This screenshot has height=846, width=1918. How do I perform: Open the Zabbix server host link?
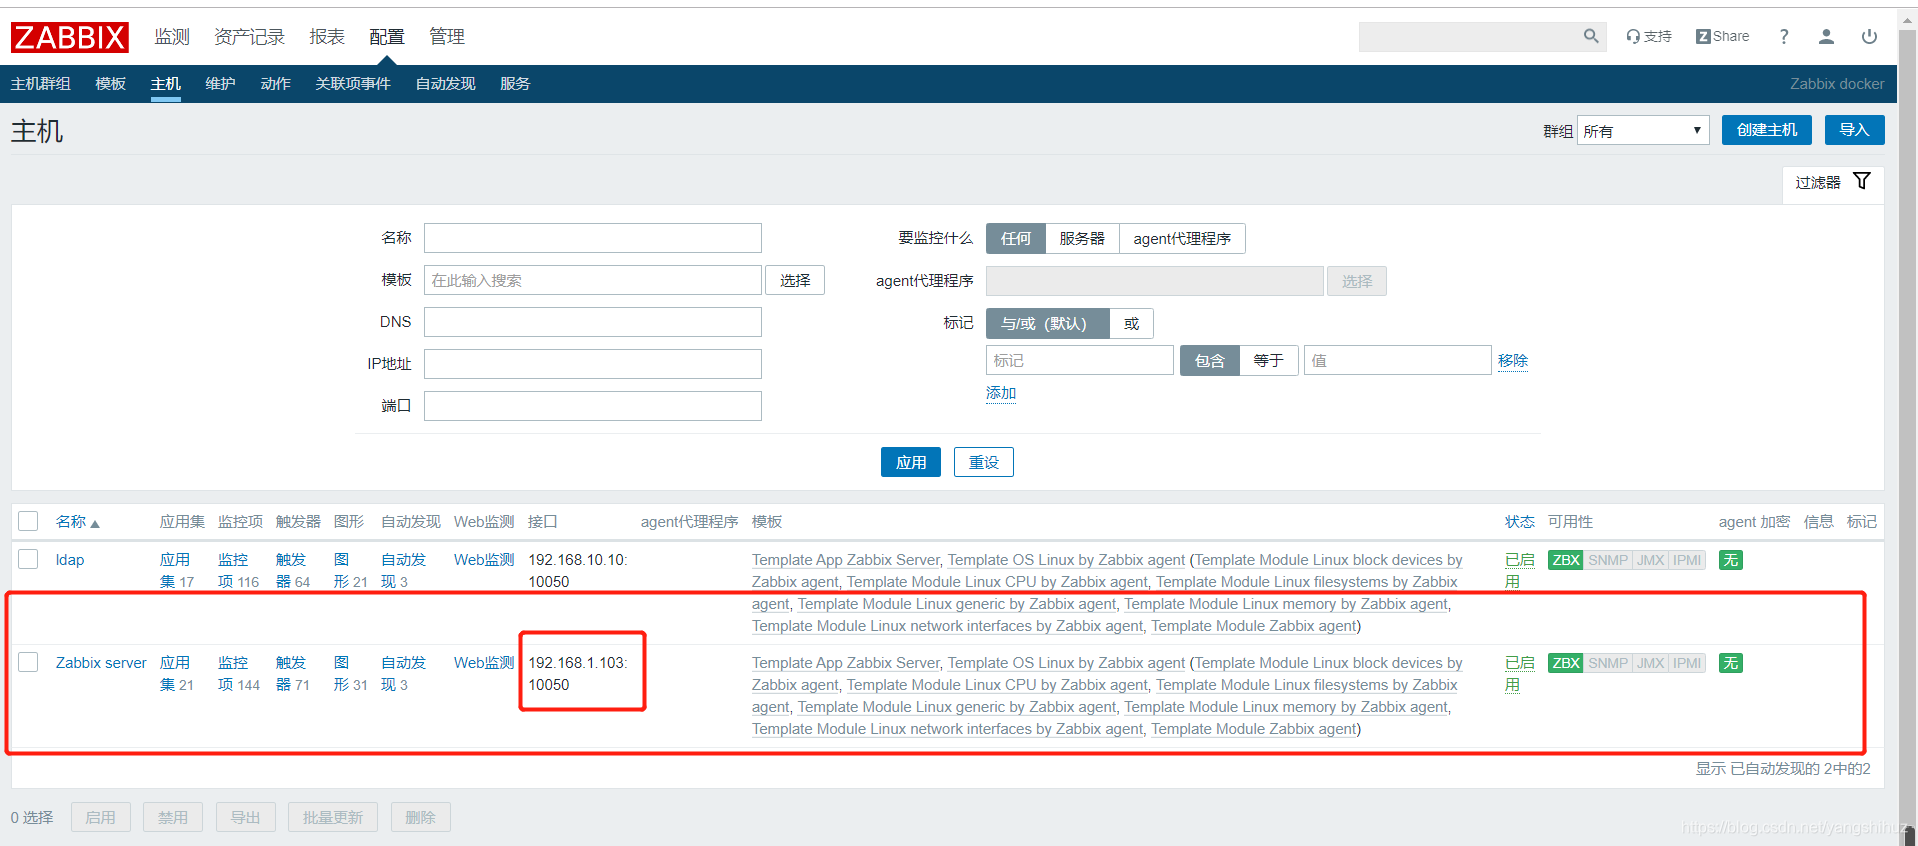tap(101, 663)
